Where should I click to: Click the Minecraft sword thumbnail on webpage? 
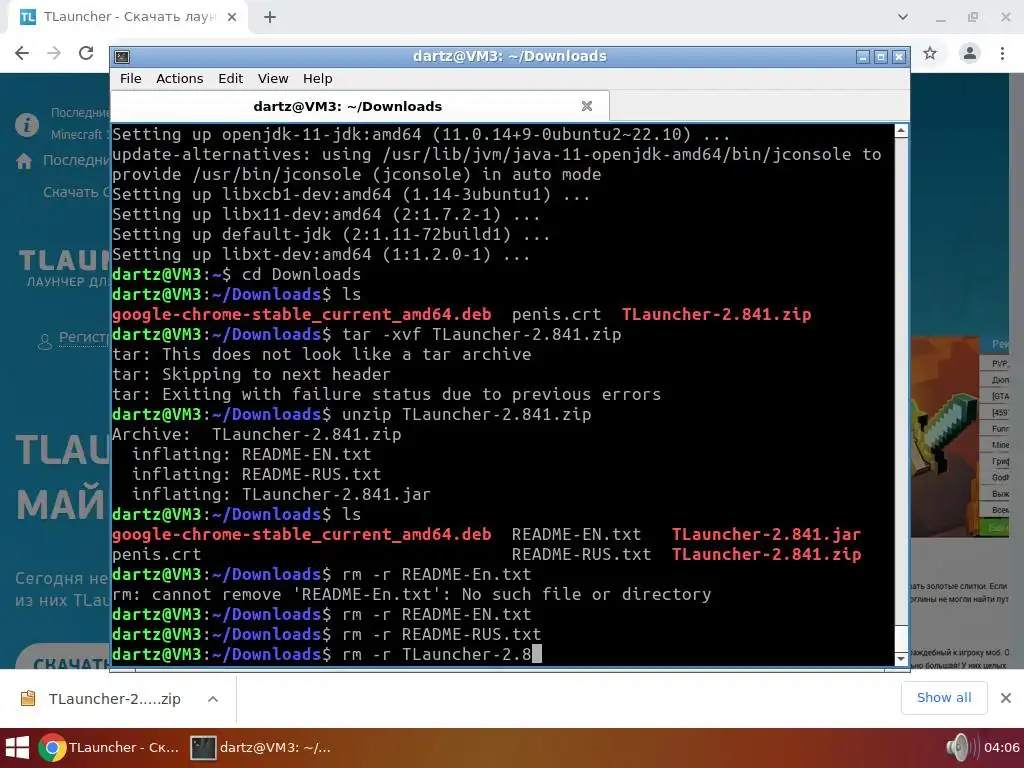point(944,436)
